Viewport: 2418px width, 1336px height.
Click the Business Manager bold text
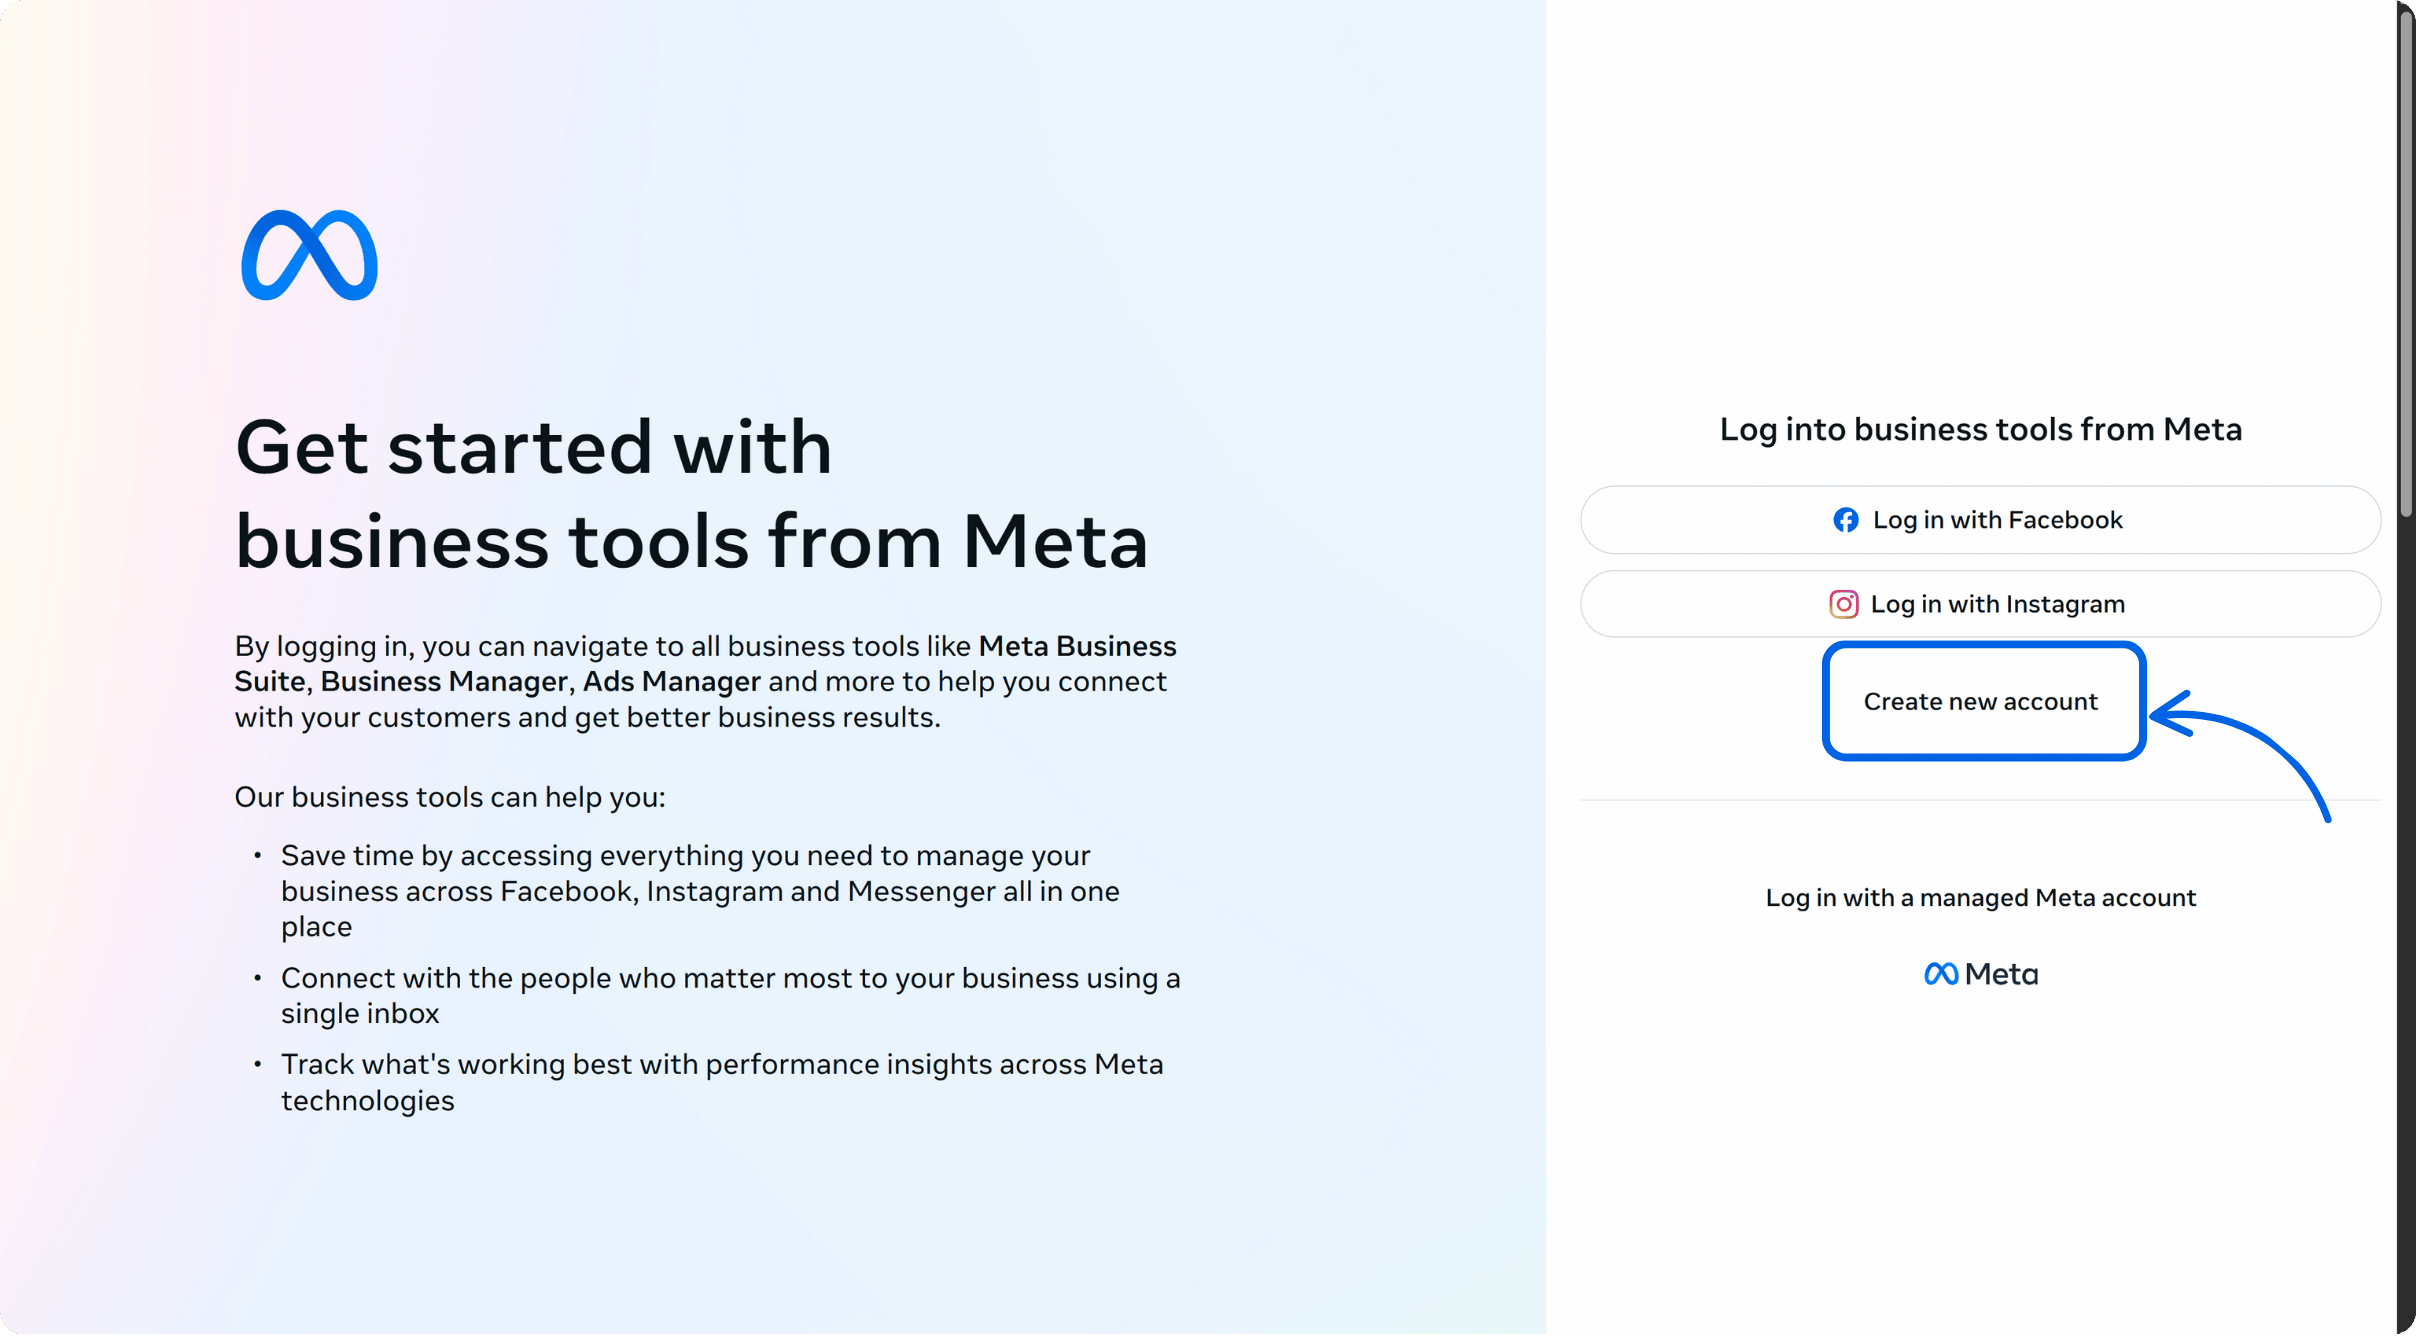click(x=441, y=681)
